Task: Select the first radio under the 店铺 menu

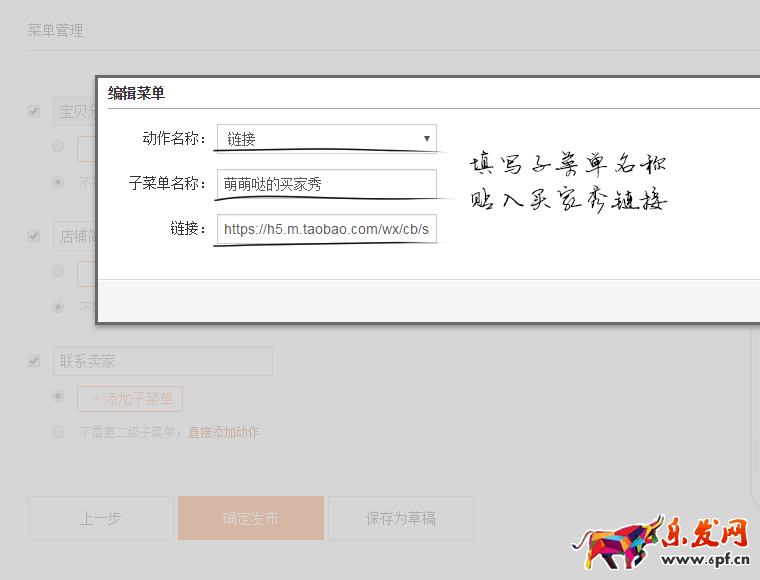Action: tap(58, 272)
